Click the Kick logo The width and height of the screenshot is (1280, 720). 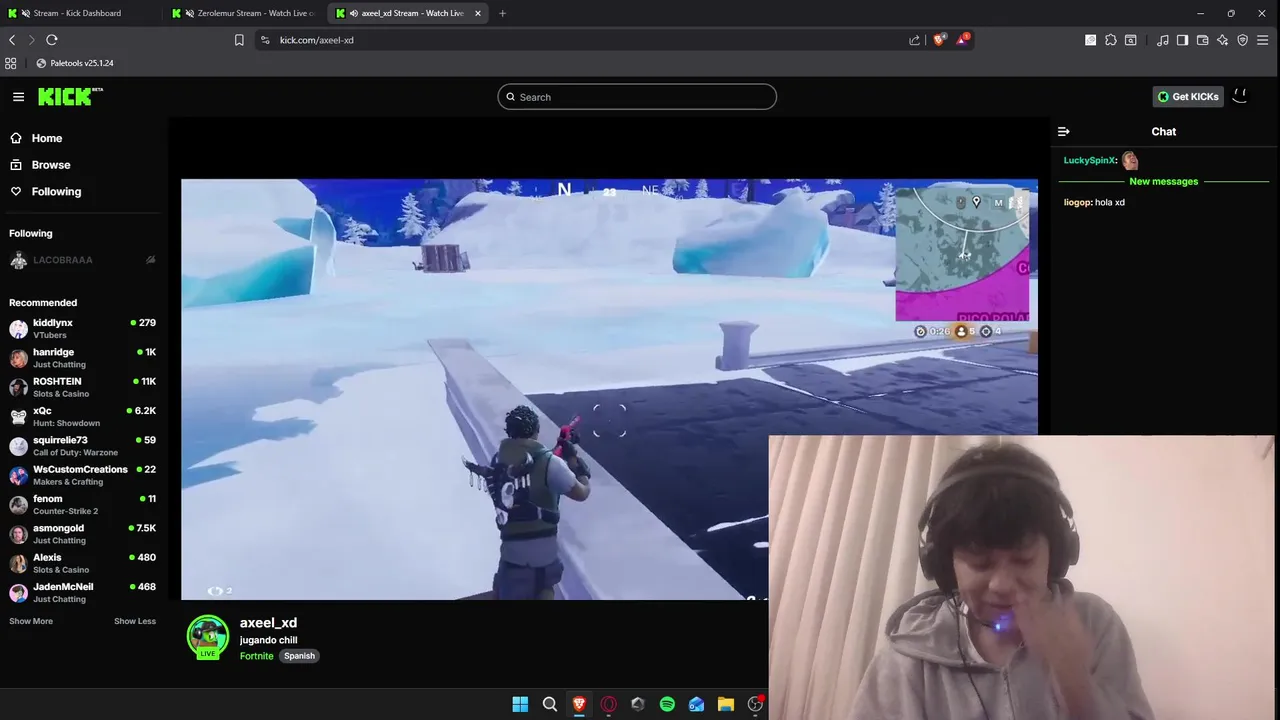(x=70, y=96)
